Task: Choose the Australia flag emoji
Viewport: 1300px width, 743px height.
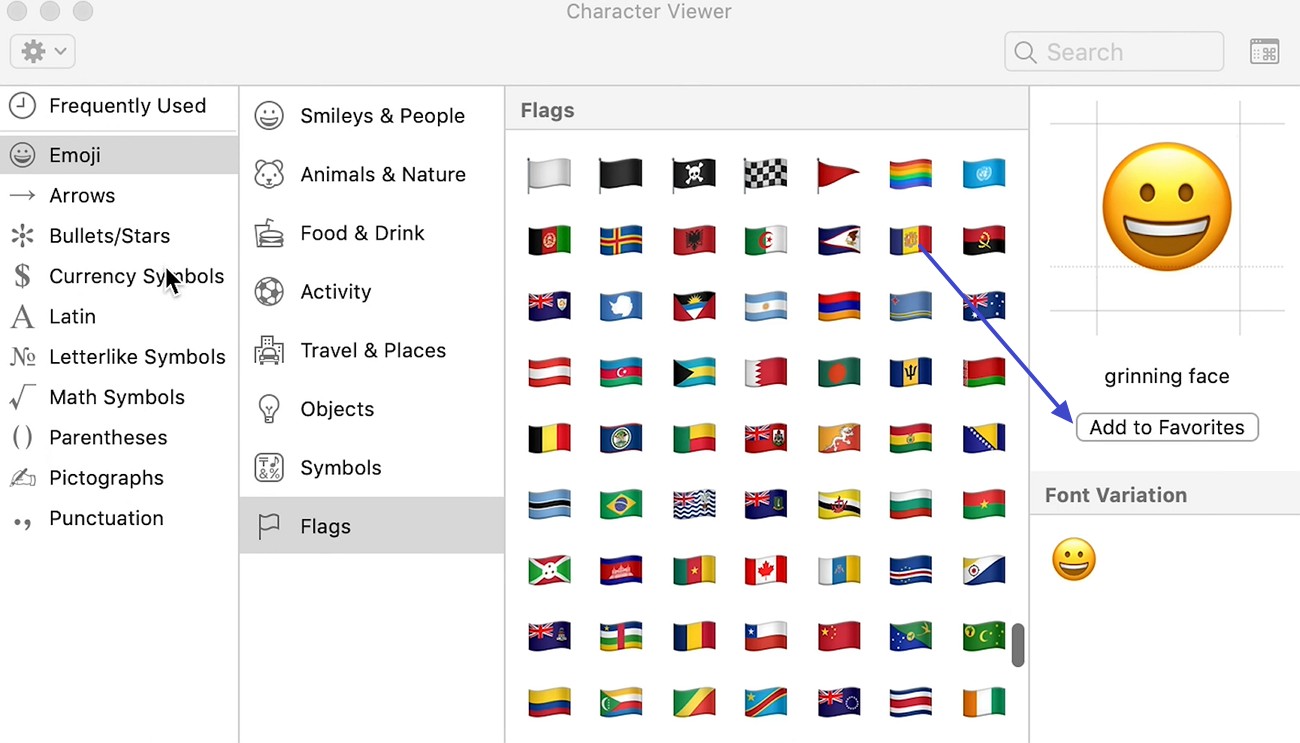Action: [x=983, y=306]
